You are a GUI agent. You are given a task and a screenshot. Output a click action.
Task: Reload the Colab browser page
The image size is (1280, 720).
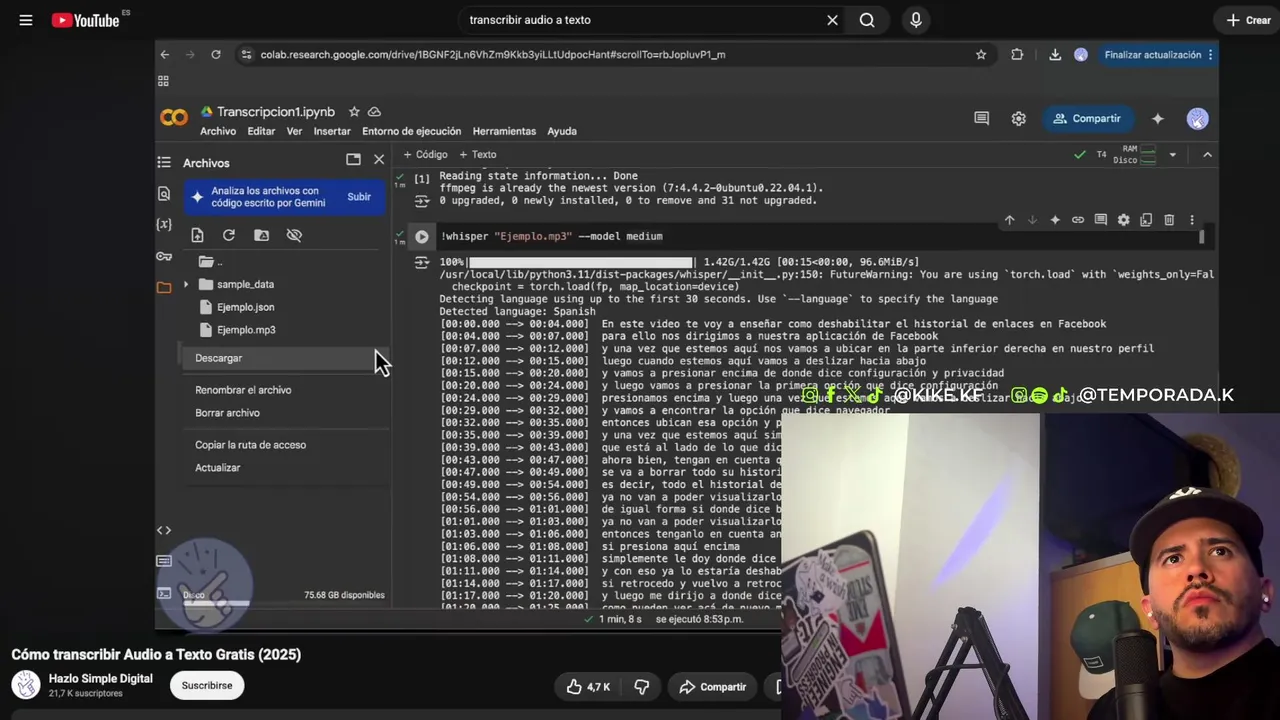[216, 55]
